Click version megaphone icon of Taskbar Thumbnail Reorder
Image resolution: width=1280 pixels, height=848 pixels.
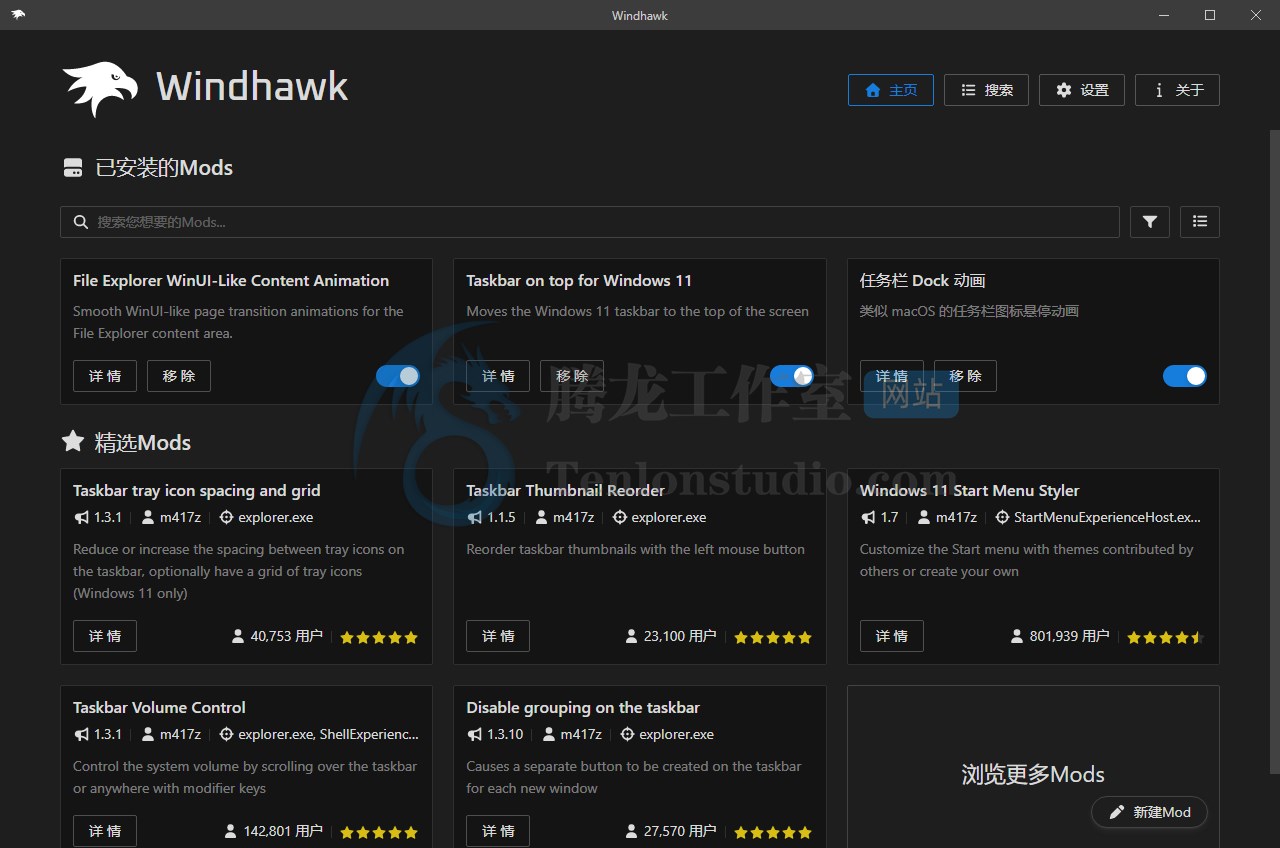click(x=475, y=517)
